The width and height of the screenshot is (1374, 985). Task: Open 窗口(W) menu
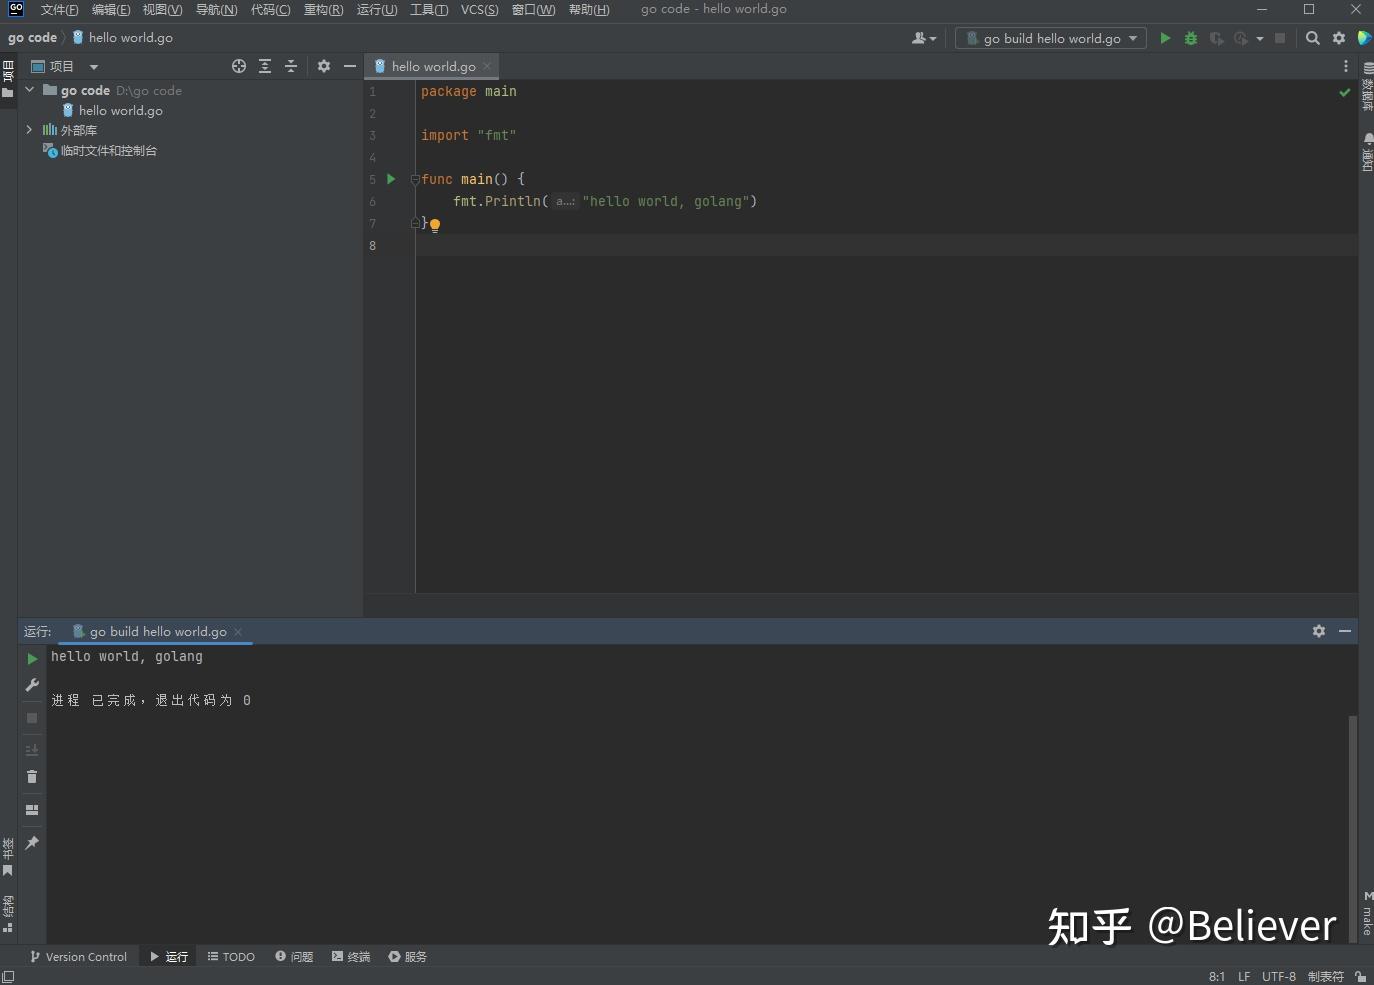[x=533, y=9]
